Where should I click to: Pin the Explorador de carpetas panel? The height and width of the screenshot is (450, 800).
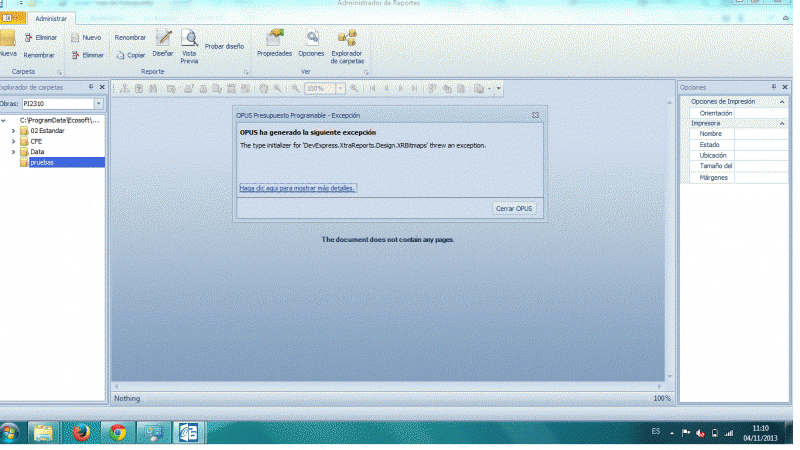pyautogui.click(x=91, y=87)
